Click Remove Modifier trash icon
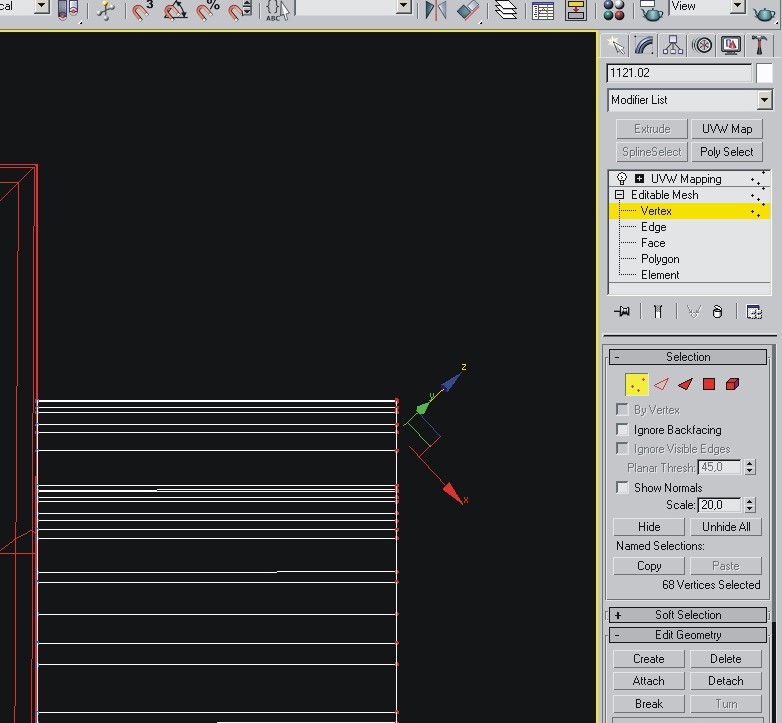This screenshot has height=723, width=782. click(718, 312)
